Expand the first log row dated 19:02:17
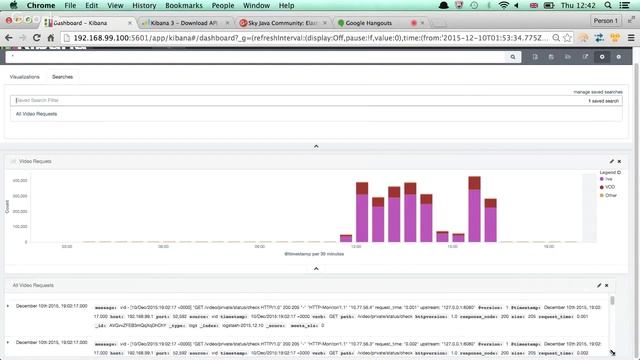Screen dimensions: 640x360 click(x=8, y=306)
